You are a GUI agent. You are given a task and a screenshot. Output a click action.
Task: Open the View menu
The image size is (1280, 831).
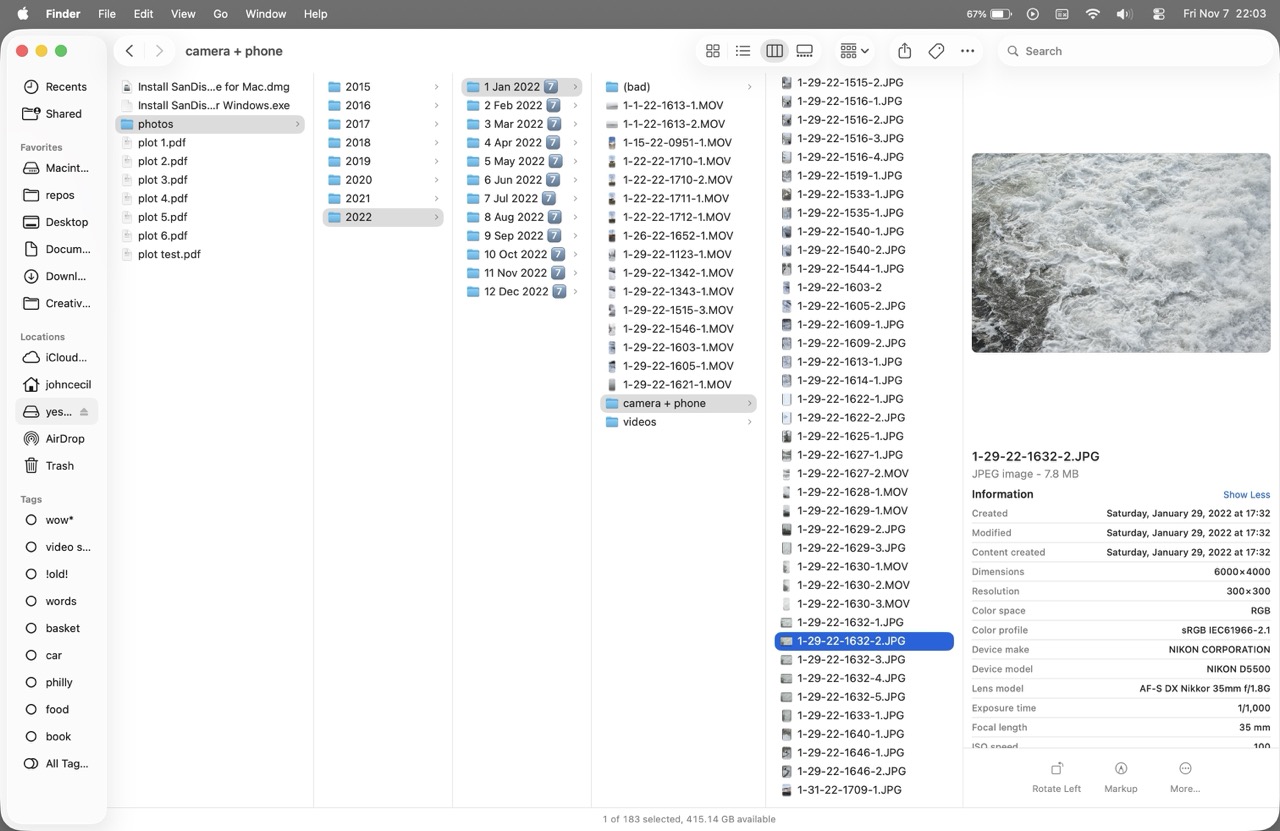click(x=183, y=14)
